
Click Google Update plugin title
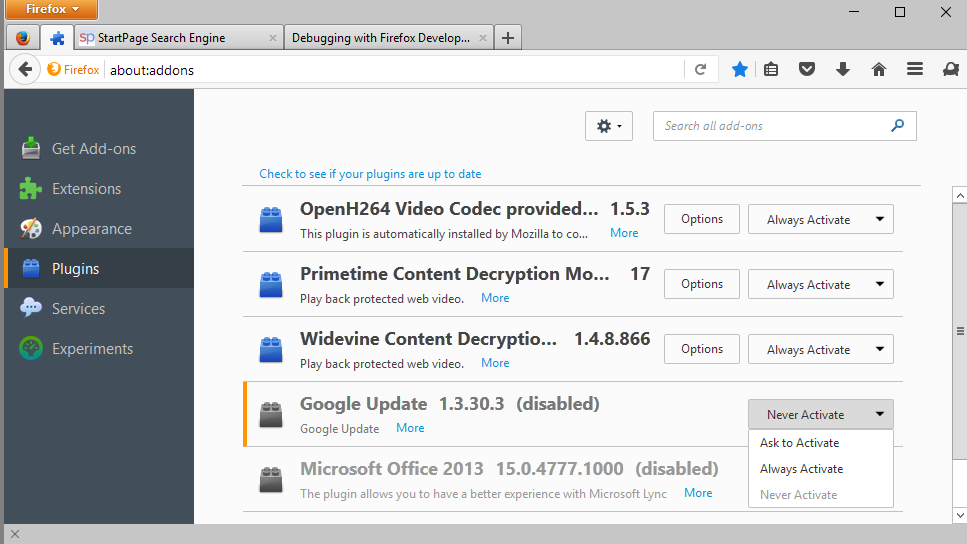click(x=363, y=404)
